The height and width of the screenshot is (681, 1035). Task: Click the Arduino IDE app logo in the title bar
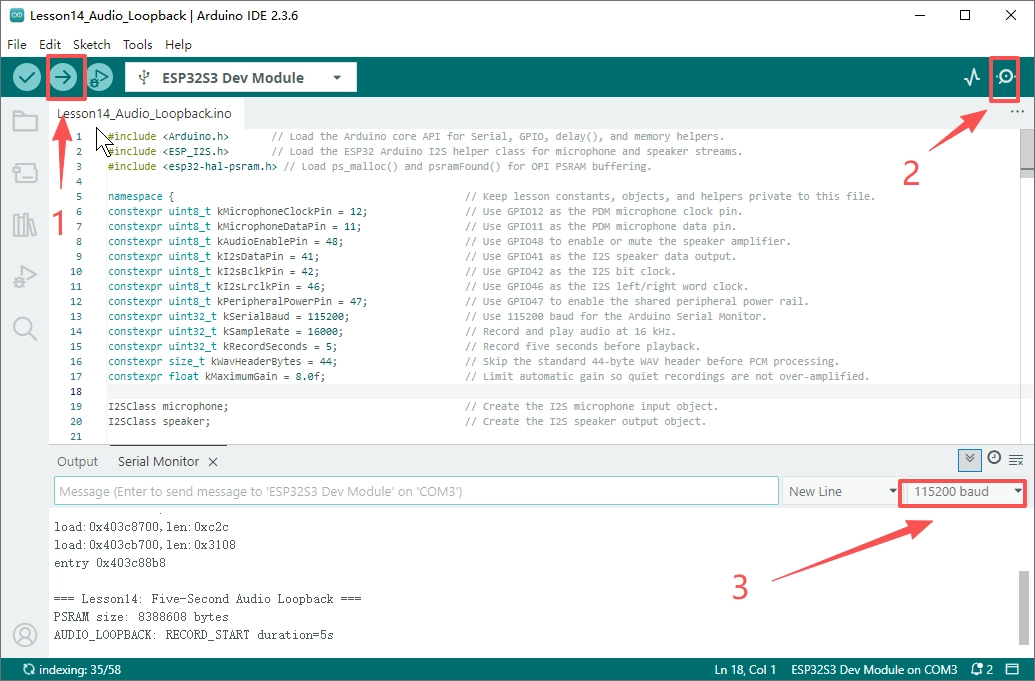coord(17,15)
